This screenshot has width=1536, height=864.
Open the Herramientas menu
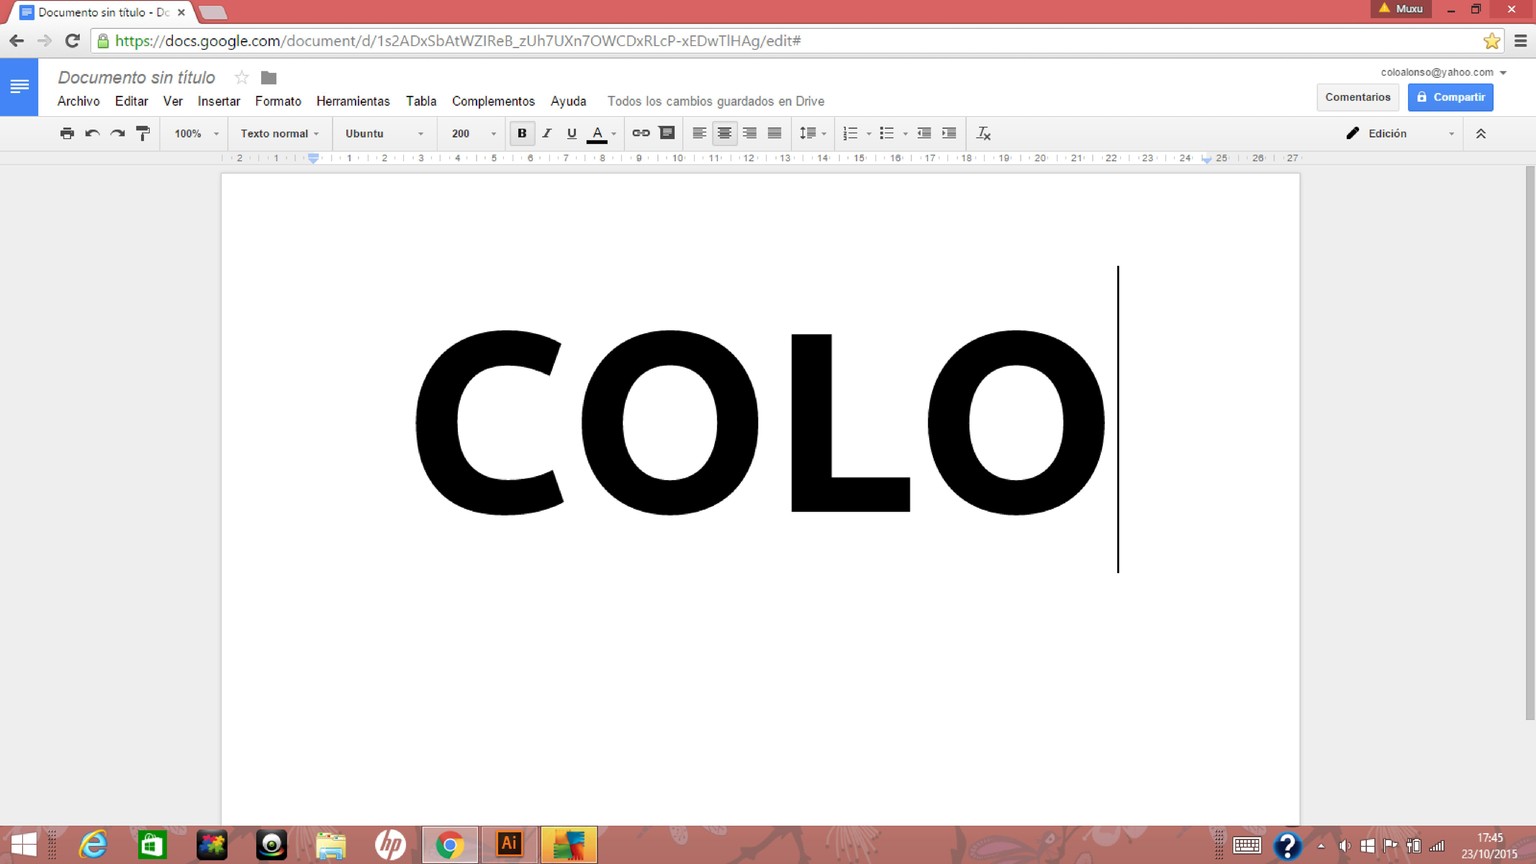point(353,101)
